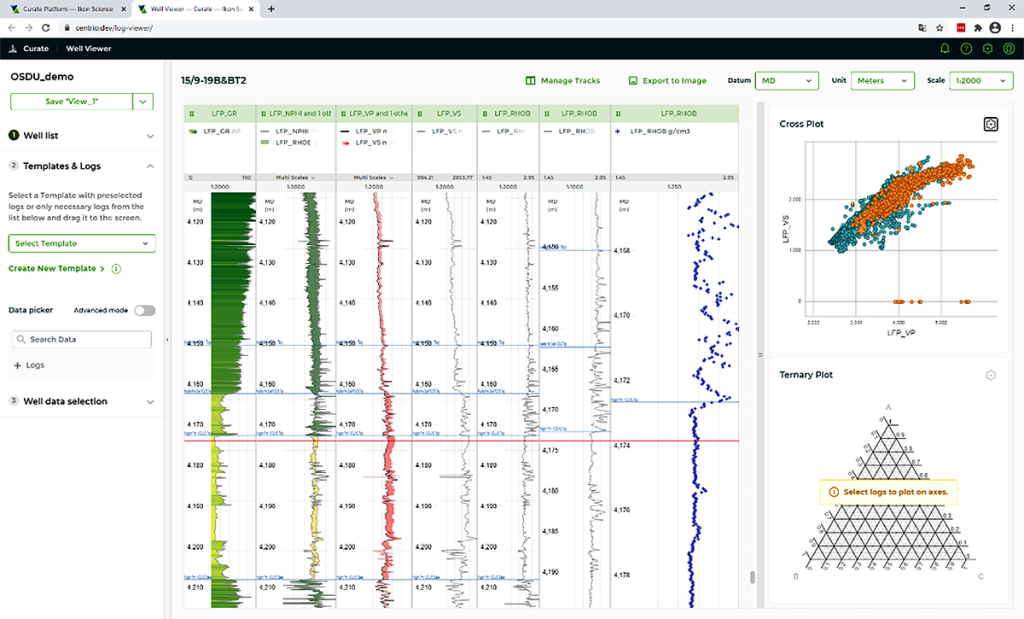Select the Well Viewer tab

tap(88, 47)
